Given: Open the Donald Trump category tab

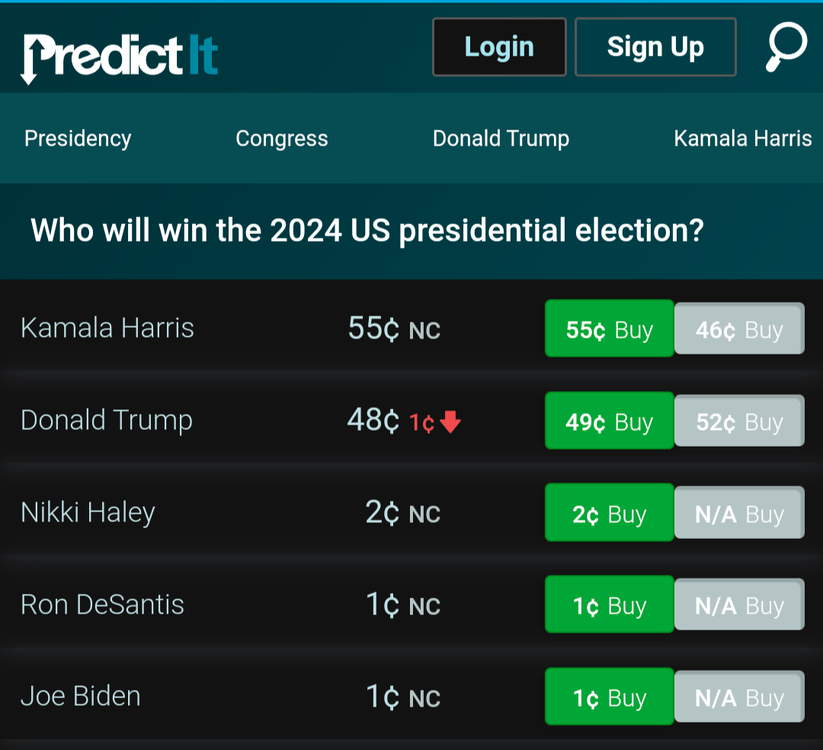Looking at the screenshot, I should pyautogui.click(x=500, y=138).
